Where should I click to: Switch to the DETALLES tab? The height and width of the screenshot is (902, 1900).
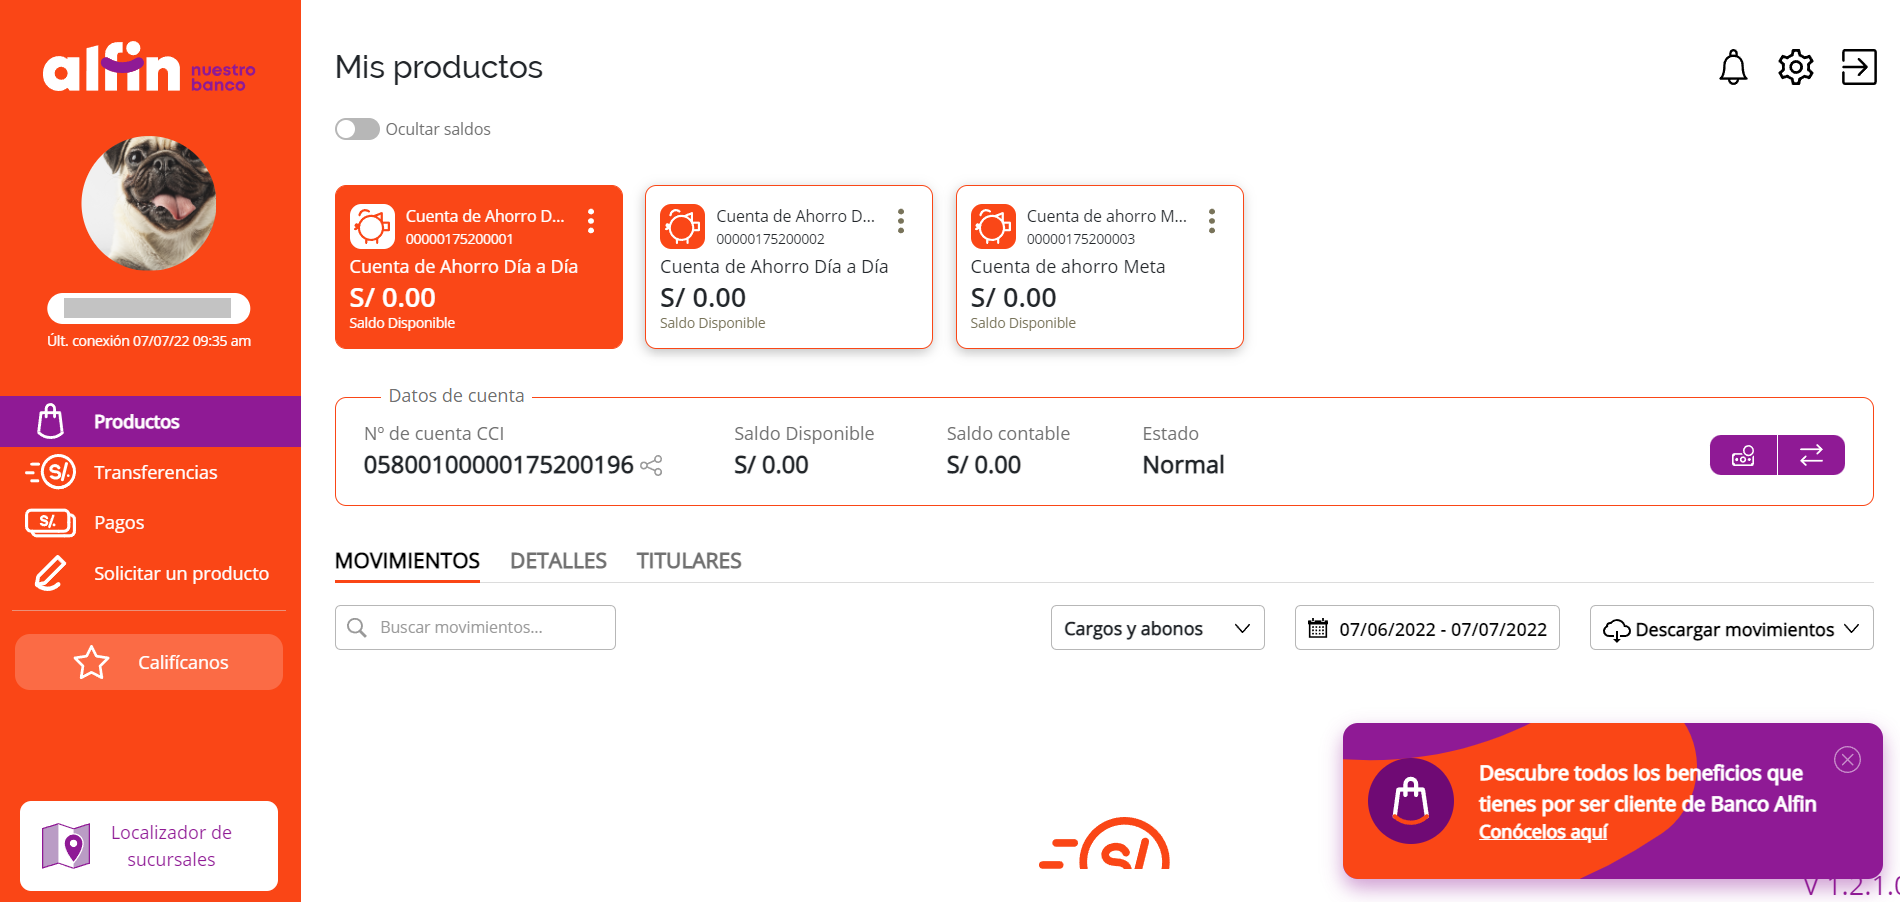pos(558,561)
